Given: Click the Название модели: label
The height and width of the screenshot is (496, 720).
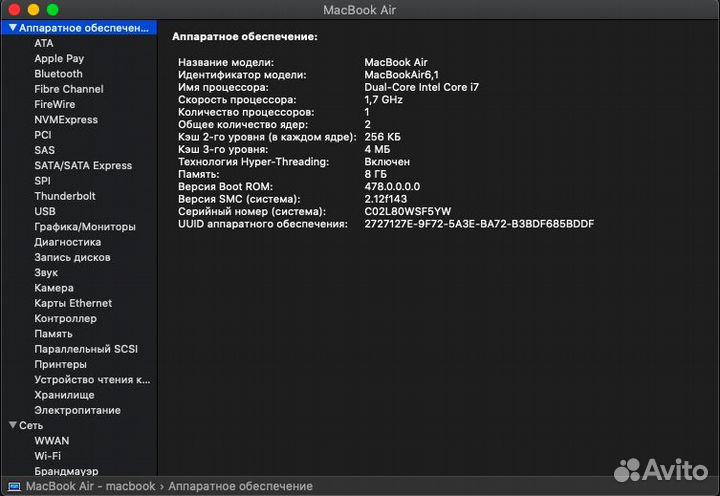Looking at the screenshot, I should [x=225, y=62].
